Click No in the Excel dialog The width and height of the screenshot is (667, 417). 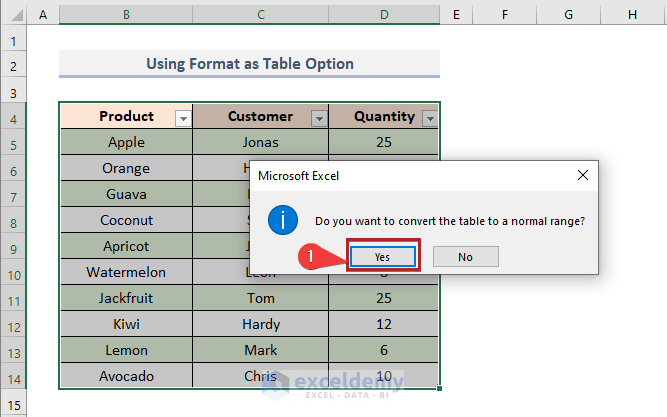[465, 257]
